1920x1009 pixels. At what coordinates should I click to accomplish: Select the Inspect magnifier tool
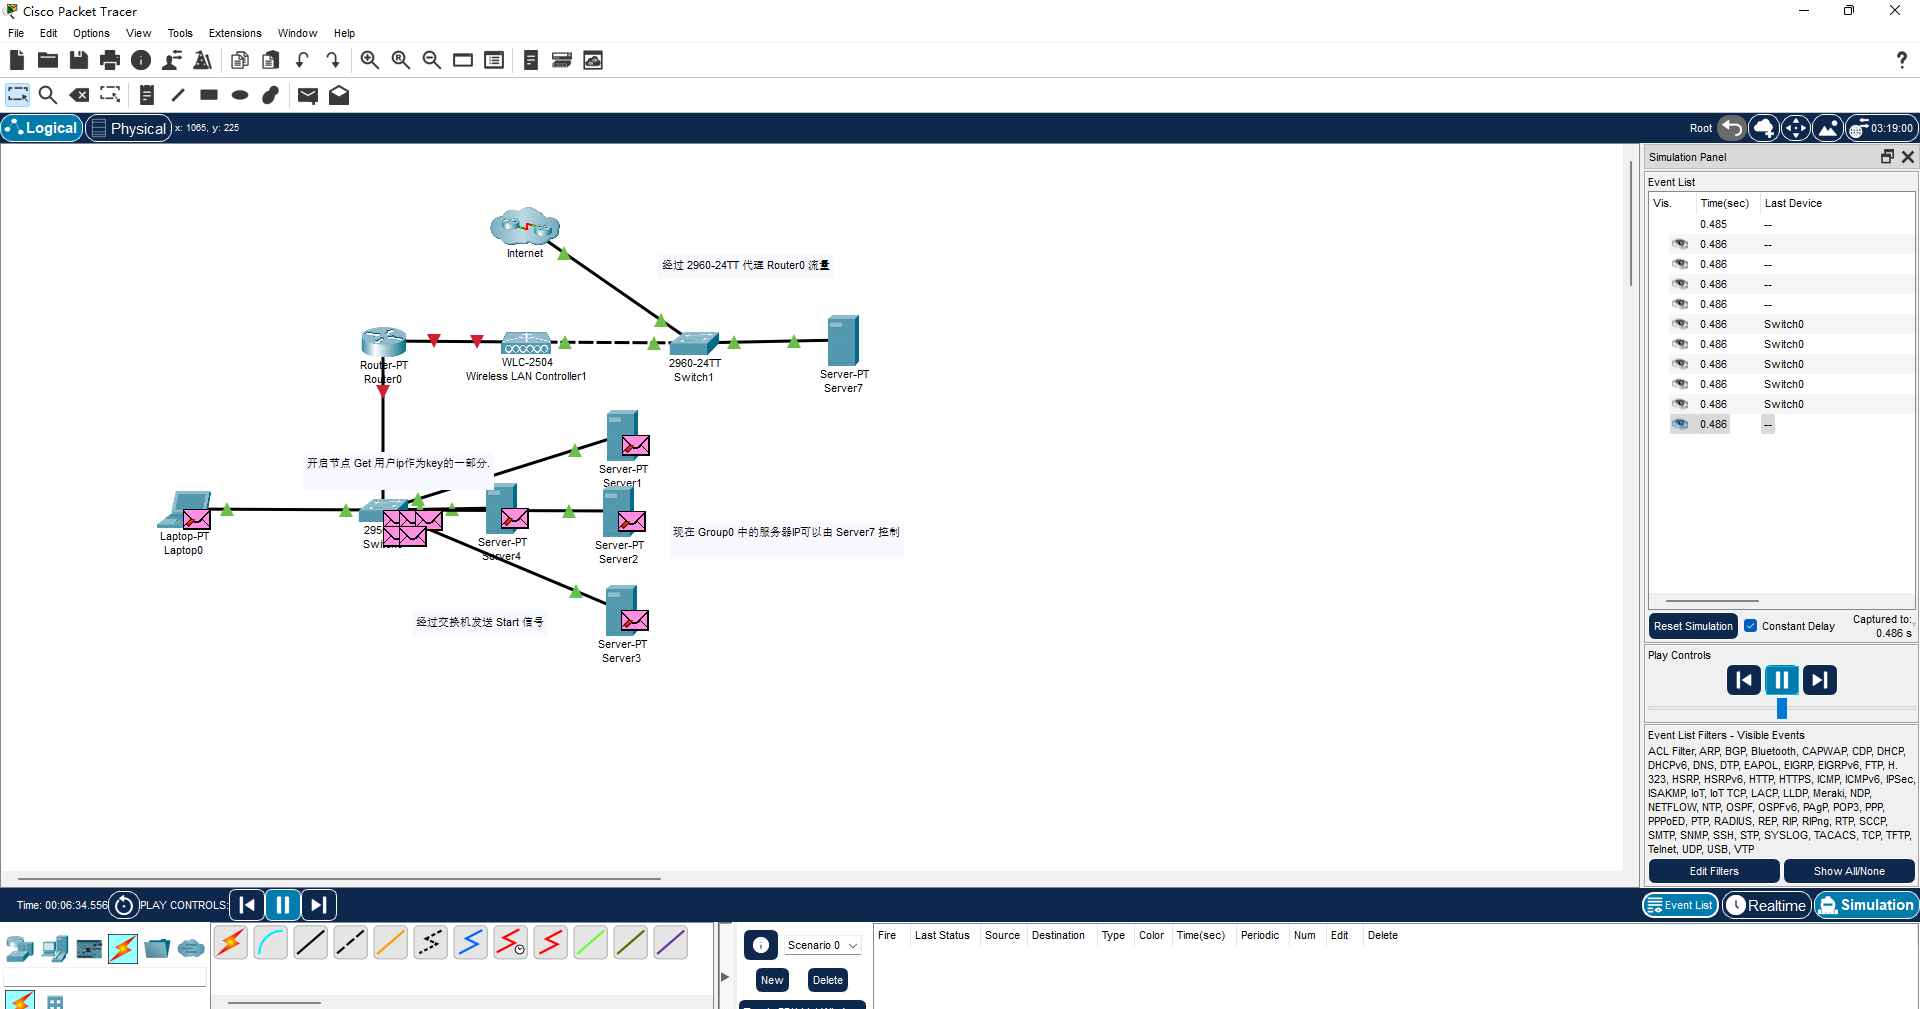click(x=47, y=95)
